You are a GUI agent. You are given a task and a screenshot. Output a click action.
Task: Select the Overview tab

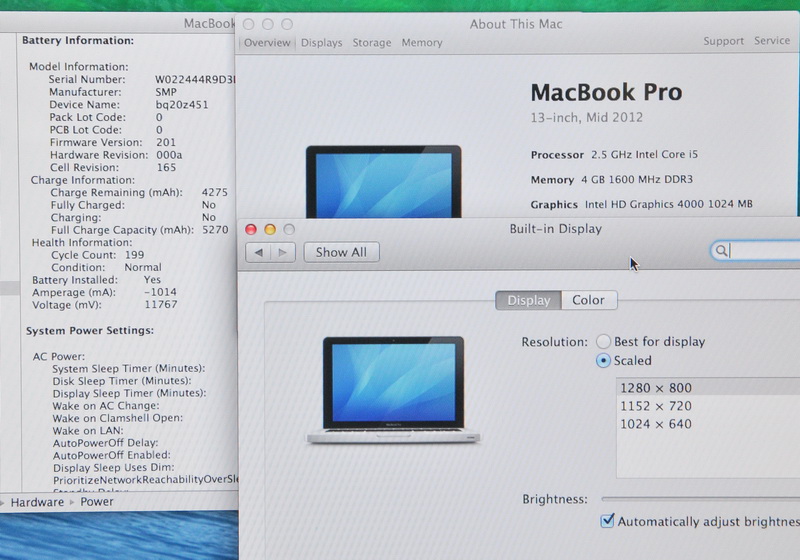267,43
